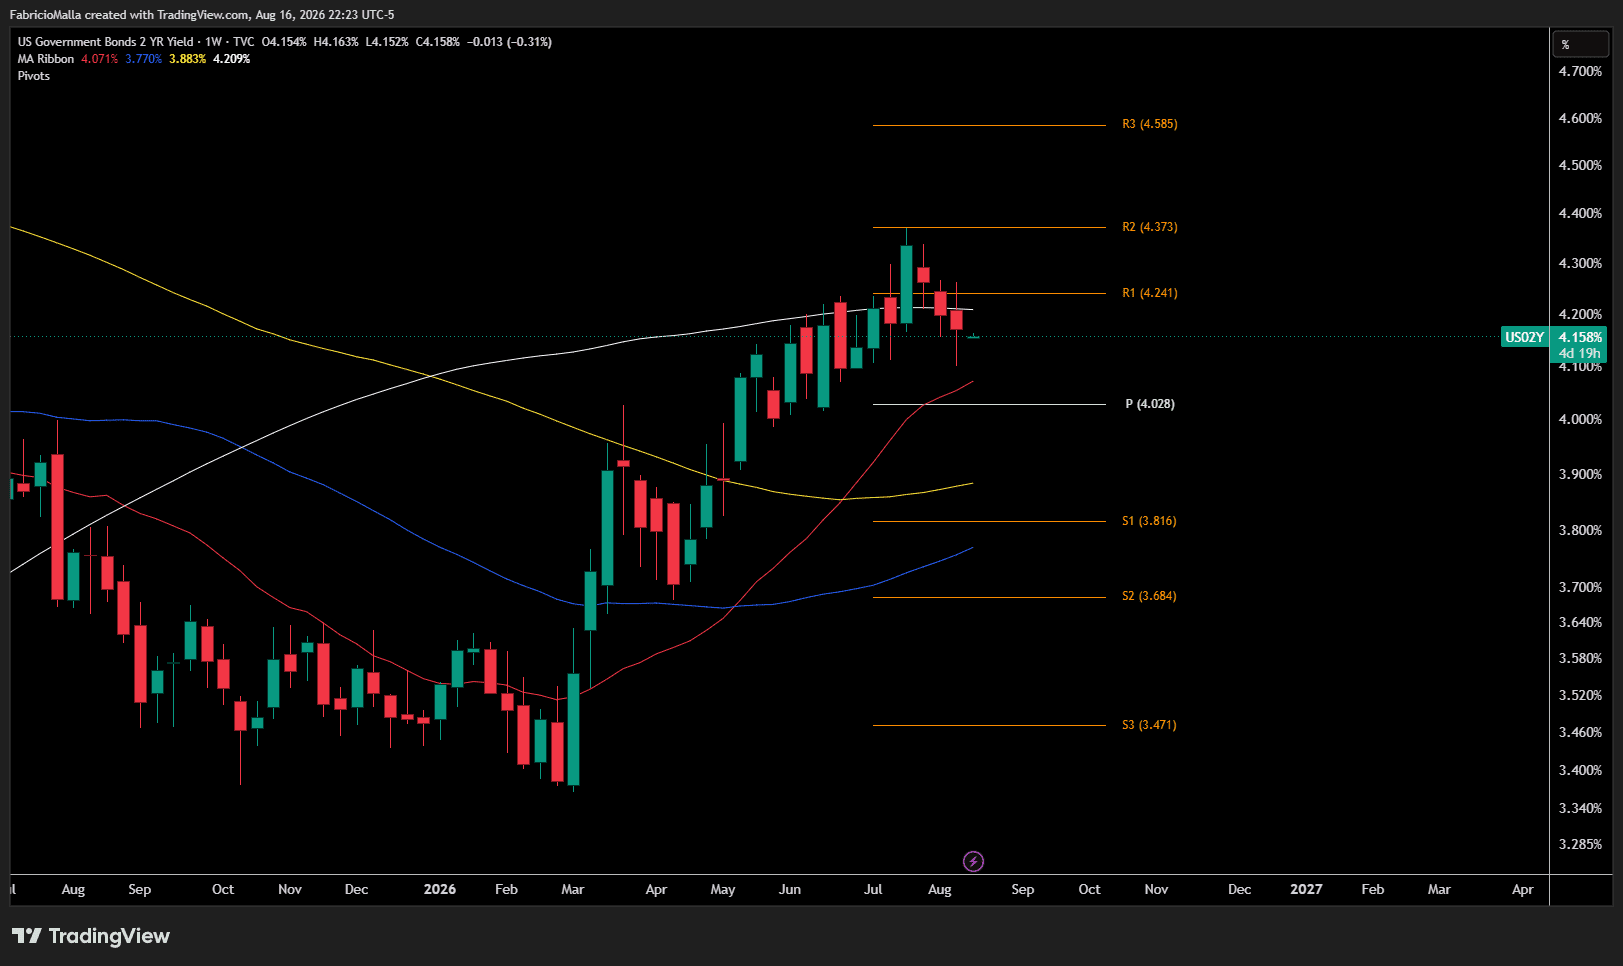Viewport: 1623px width, 966px height.
Task: Select the MA Ribbon indicator label
Action: point(46,59)
